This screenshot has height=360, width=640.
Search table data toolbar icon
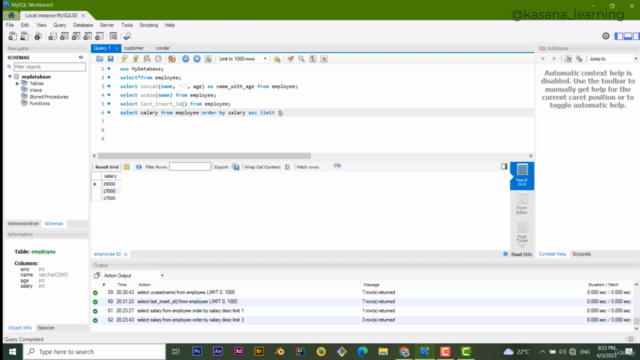point(113,36)
